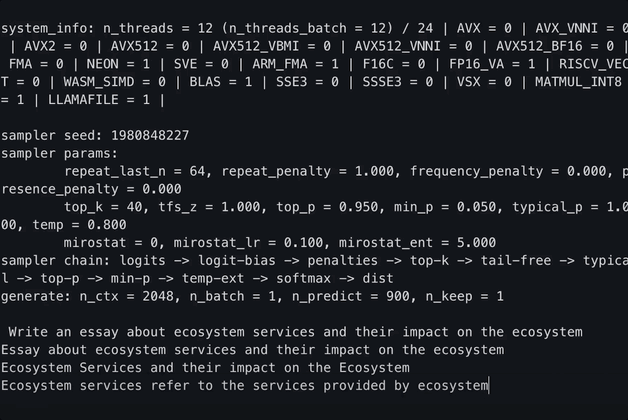Click the 'softmax' step in sampler chain
The height and width of the screenshot is (420, 628).
click(x=304, y=278)
